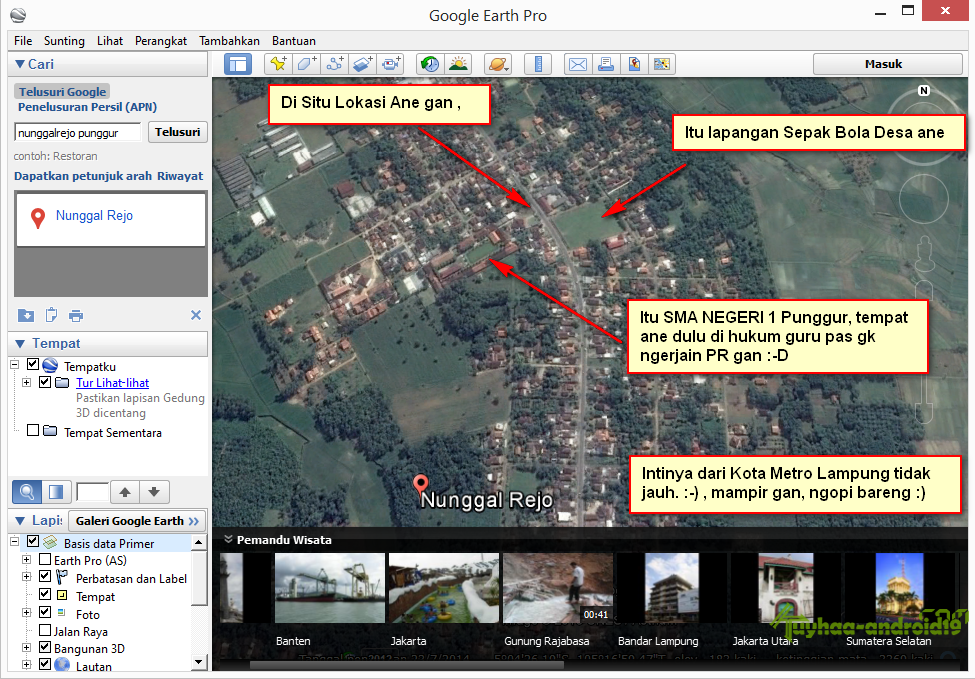Image resolution: width=975 pixels, height=679 pixels.
Task: Play Gunung Rajabasa tour thumbnail
Action: (558, 588)
